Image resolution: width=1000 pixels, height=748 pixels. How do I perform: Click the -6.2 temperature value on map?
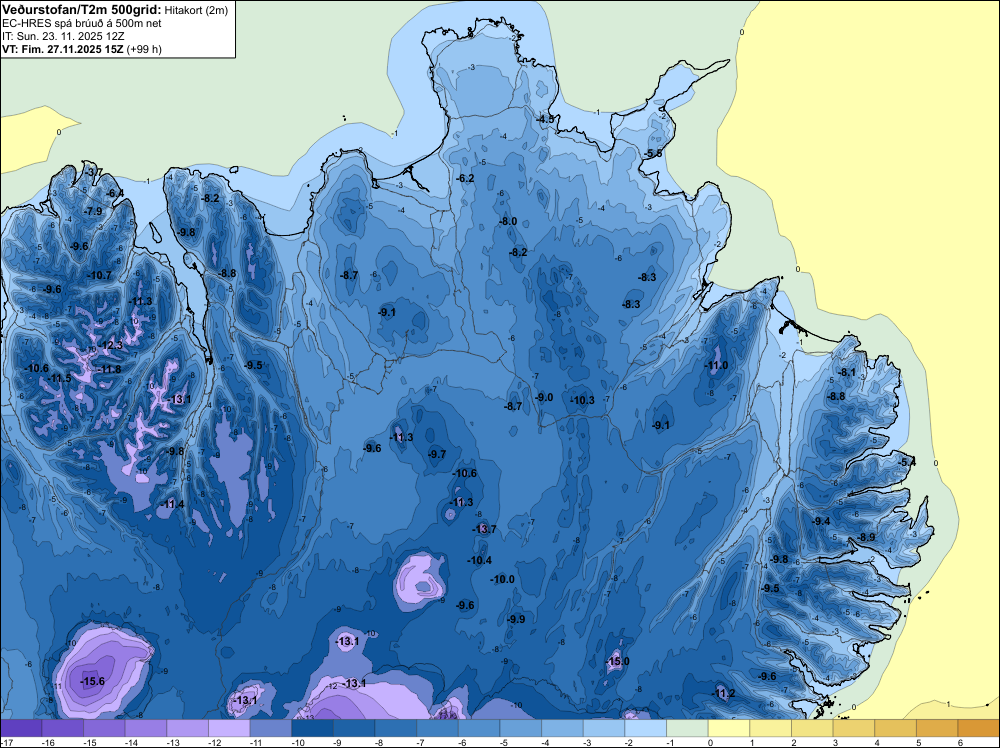(466, 178)
